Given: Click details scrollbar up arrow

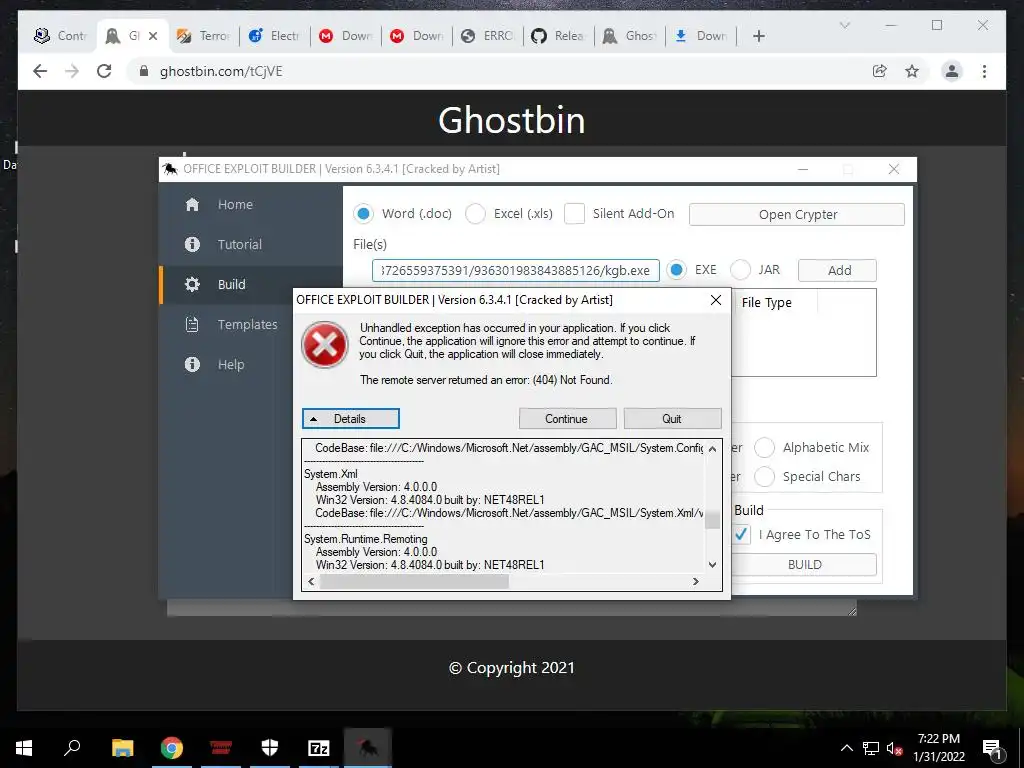Looking at the screenshot, I should [x=712, y=449].
